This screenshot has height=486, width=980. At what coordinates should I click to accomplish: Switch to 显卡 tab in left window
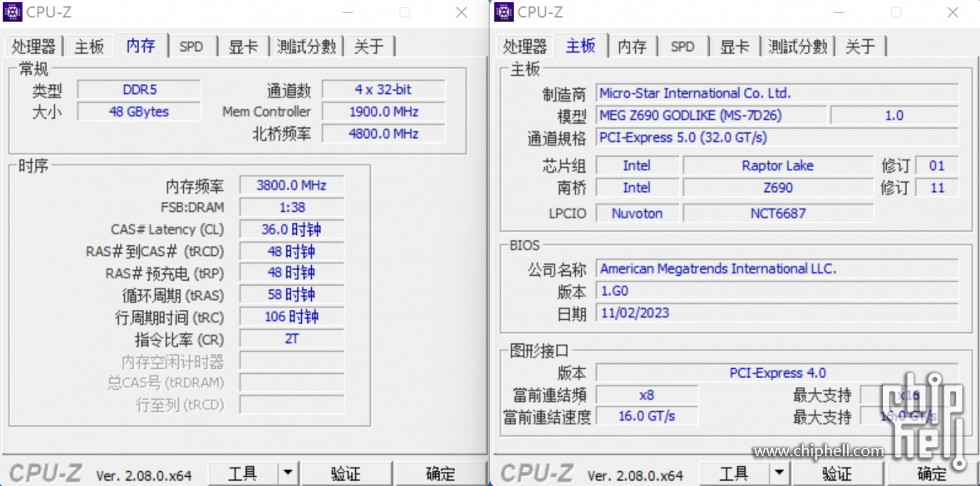[244, 47]
